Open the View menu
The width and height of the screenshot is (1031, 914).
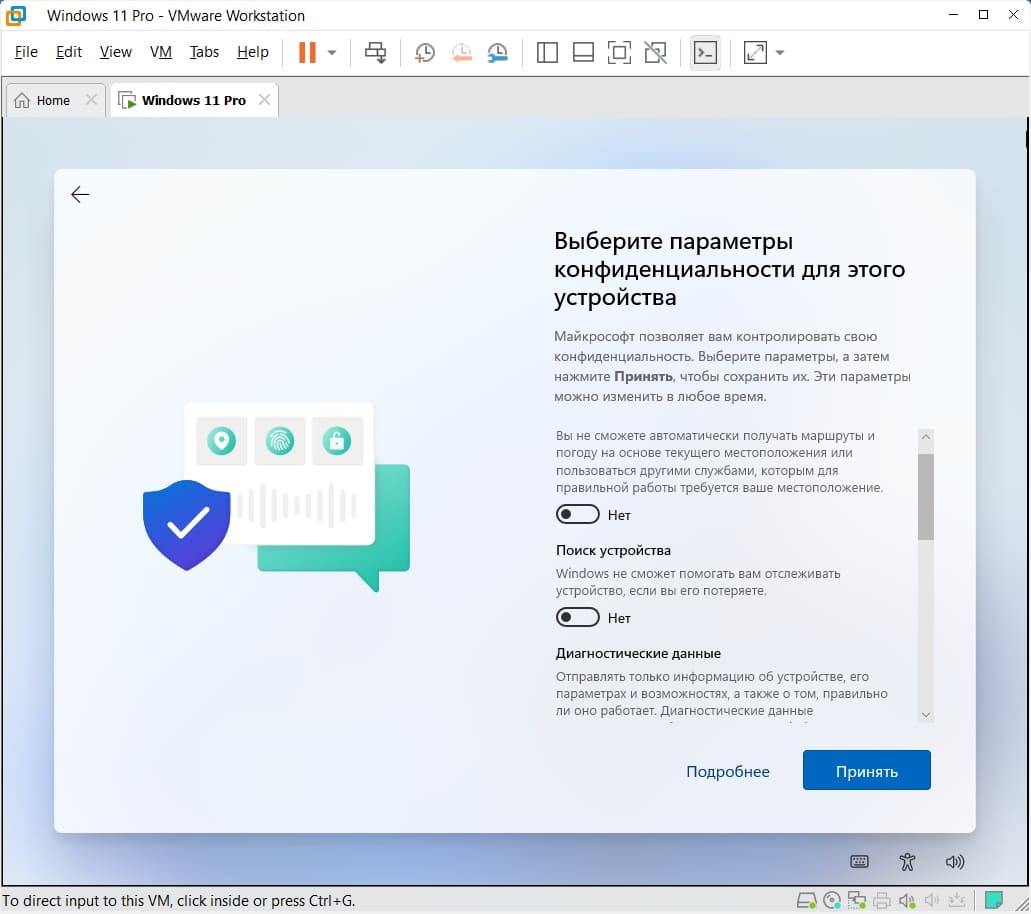pyautogui.click(x=116, y=52)
